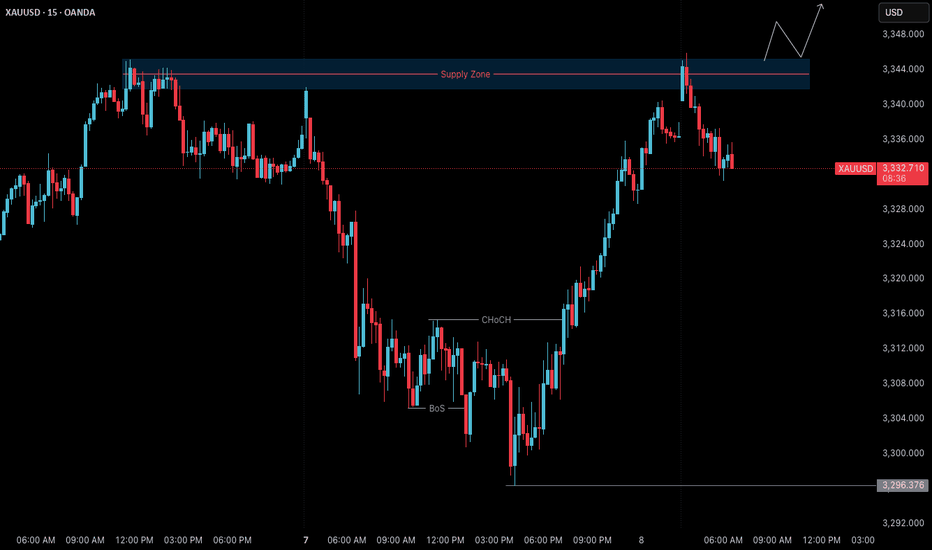The width and height of the screenshot is (932, 550).
Task: Click the 03:00 time axis label
Action: click(x=862, y=540)
